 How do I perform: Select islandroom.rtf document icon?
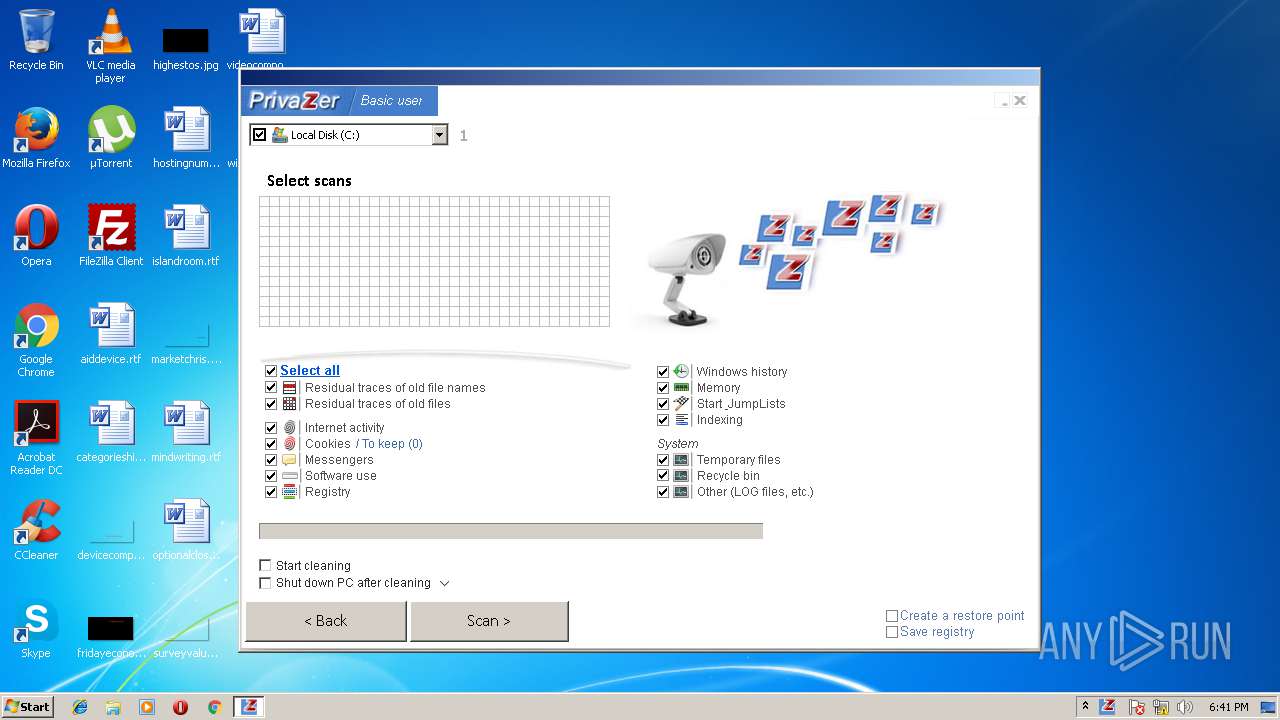point(186,236)
